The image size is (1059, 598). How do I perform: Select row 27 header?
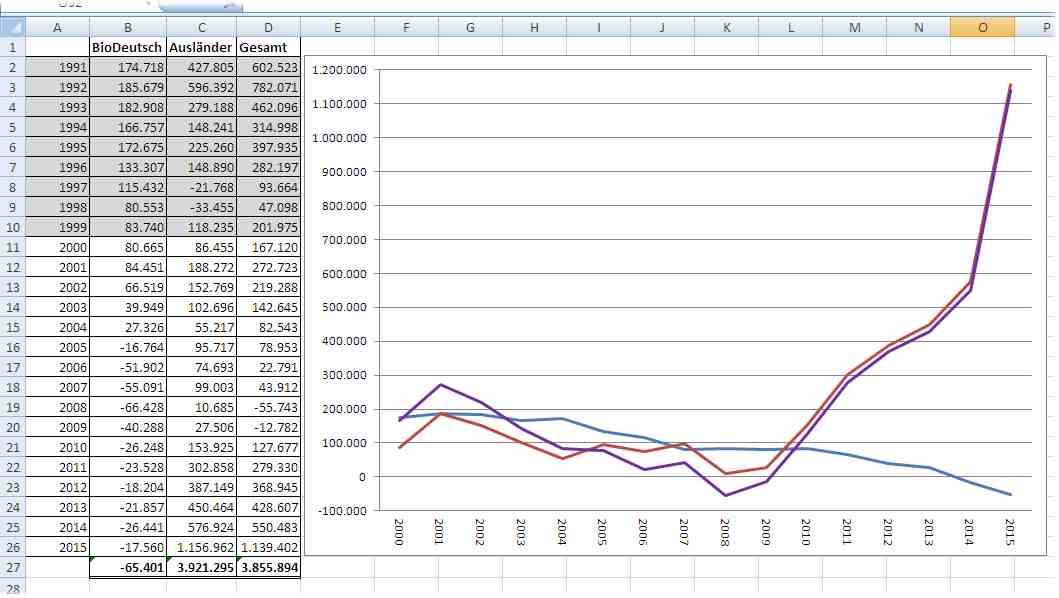tap(12, 567)
